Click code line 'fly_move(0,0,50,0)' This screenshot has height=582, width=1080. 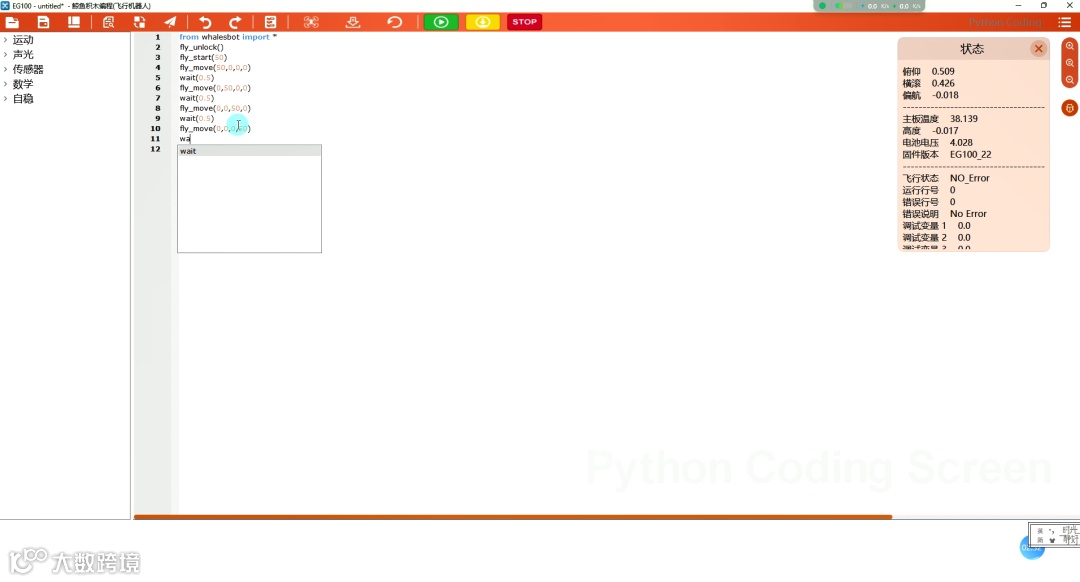(215, 108)
